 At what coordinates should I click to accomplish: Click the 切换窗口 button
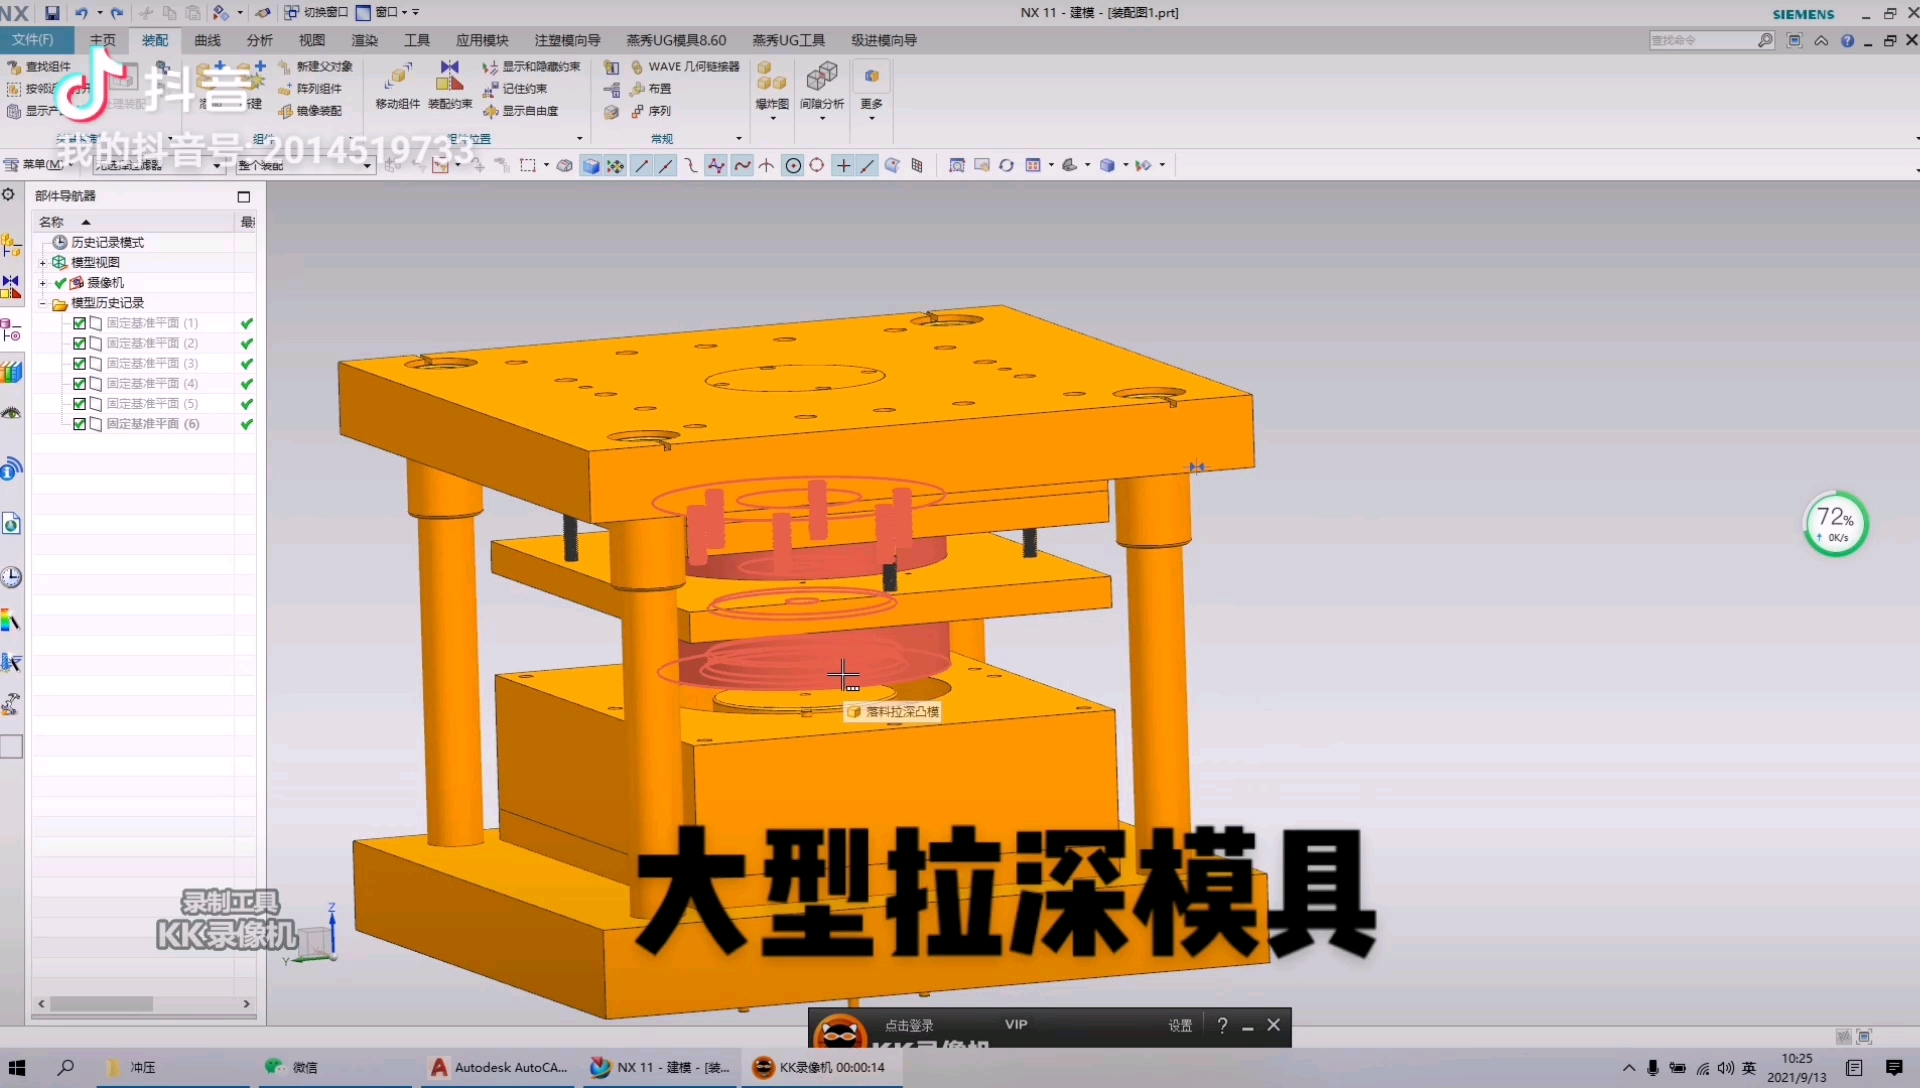(x=316, y=13)
